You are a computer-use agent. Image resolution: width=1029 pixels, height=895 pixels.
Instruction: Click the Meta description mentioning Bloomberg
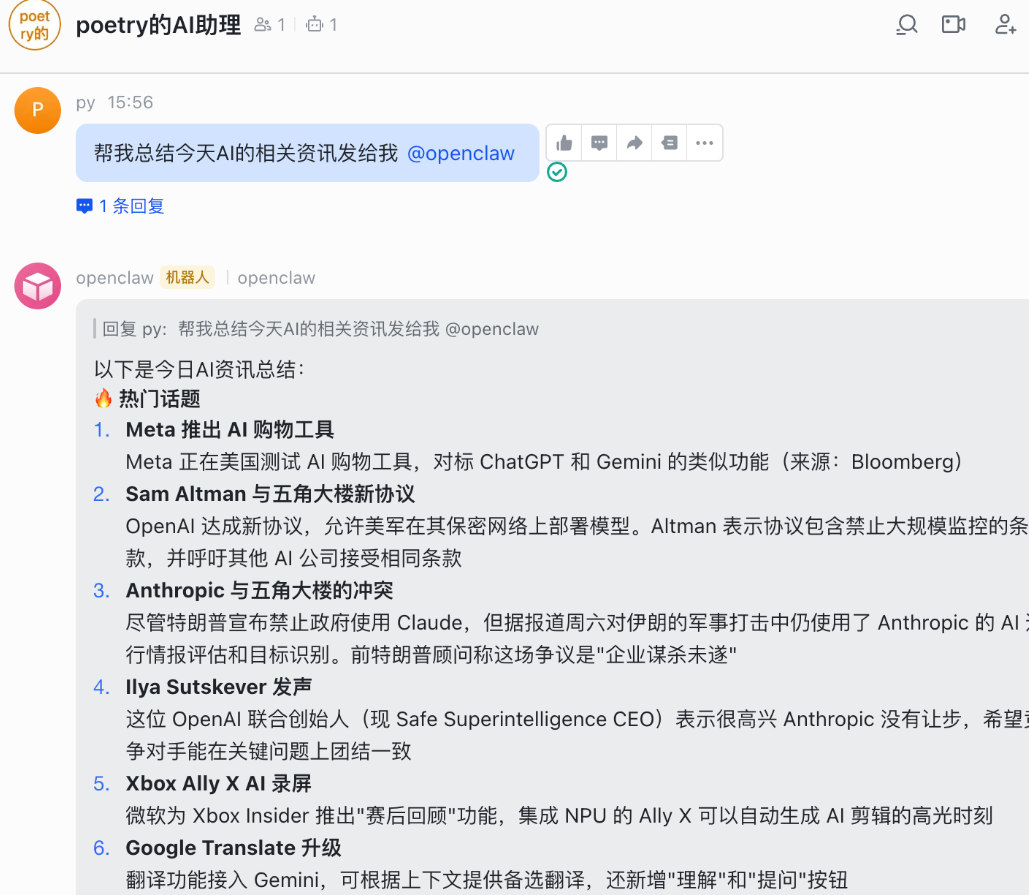click(544, 462)
